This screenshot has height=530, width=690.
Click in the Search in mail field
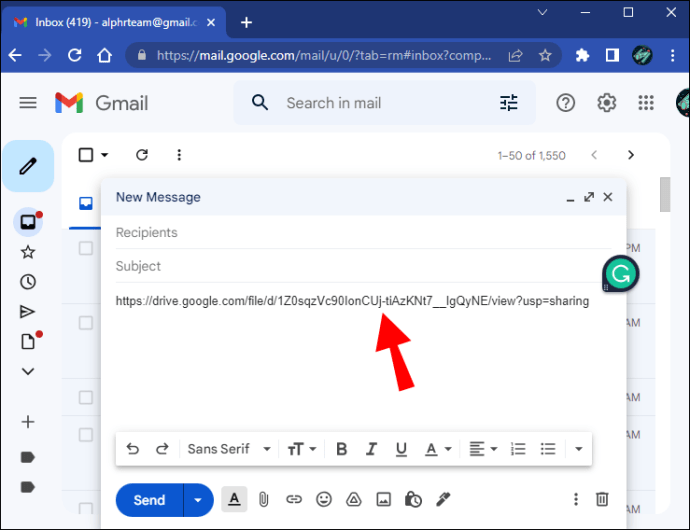click(x=387, y=103)
